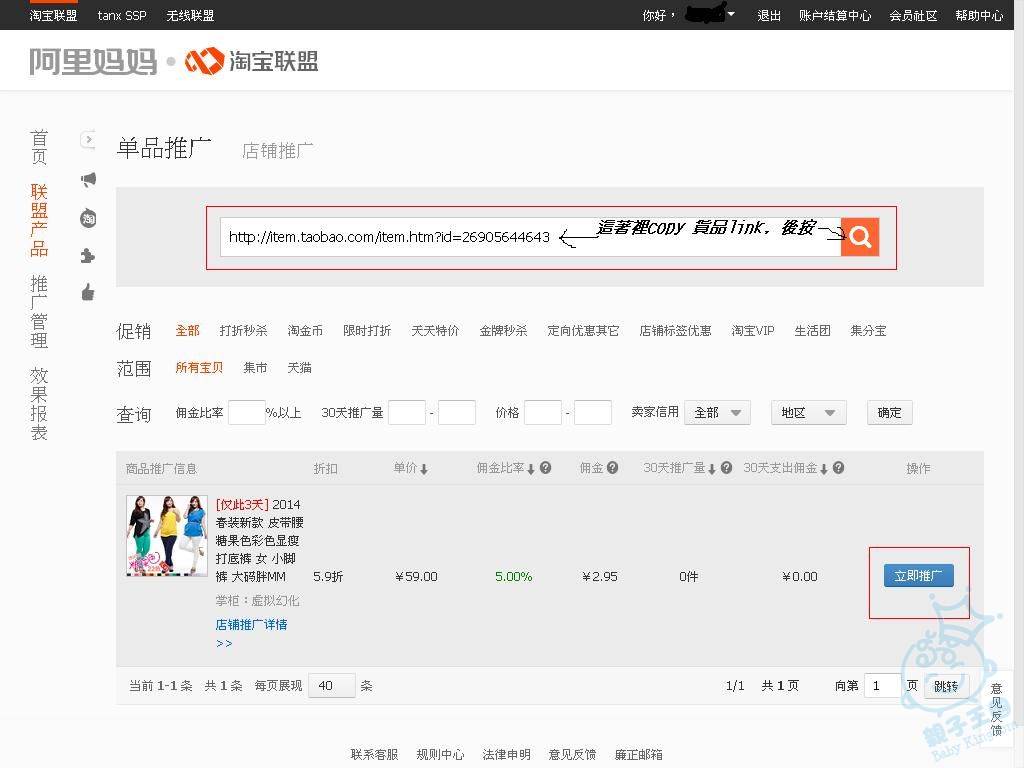Filter promotions by 打折秒杀

244,330
